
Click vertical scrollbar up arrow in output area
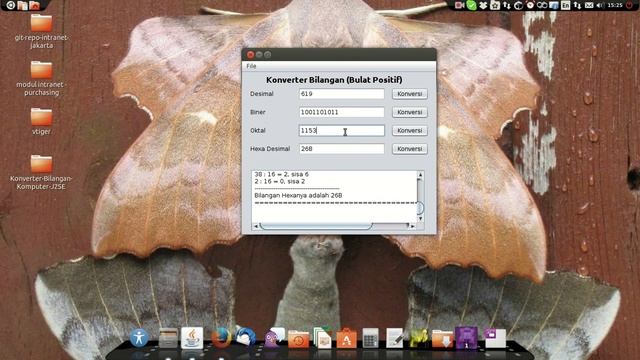tap(420, 175)
